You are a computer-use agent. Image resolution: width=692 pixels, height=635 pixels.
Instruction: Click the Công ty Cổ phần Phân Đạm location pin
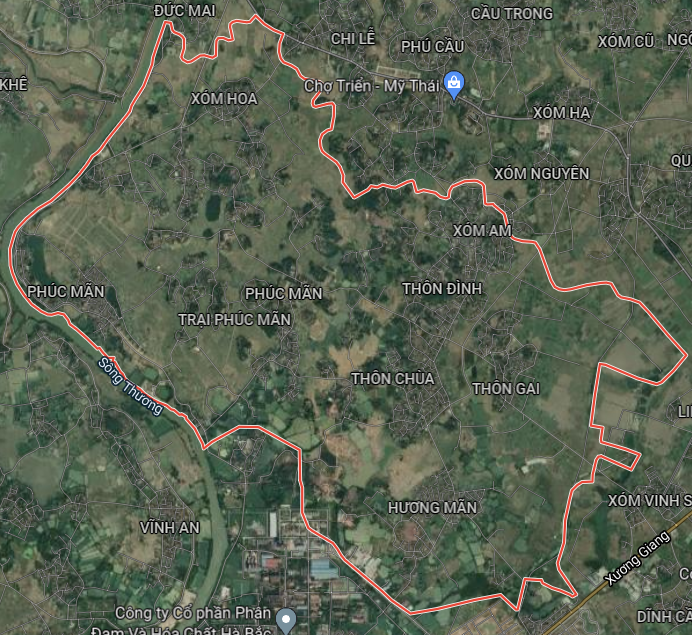tap(286, 621)
